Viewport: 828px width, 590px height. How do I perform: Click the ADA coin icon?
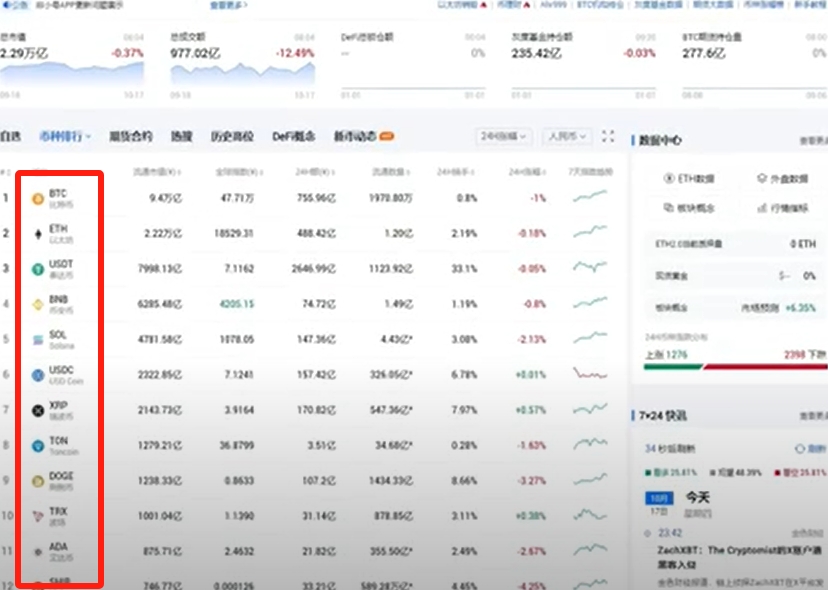pos(37,552)
